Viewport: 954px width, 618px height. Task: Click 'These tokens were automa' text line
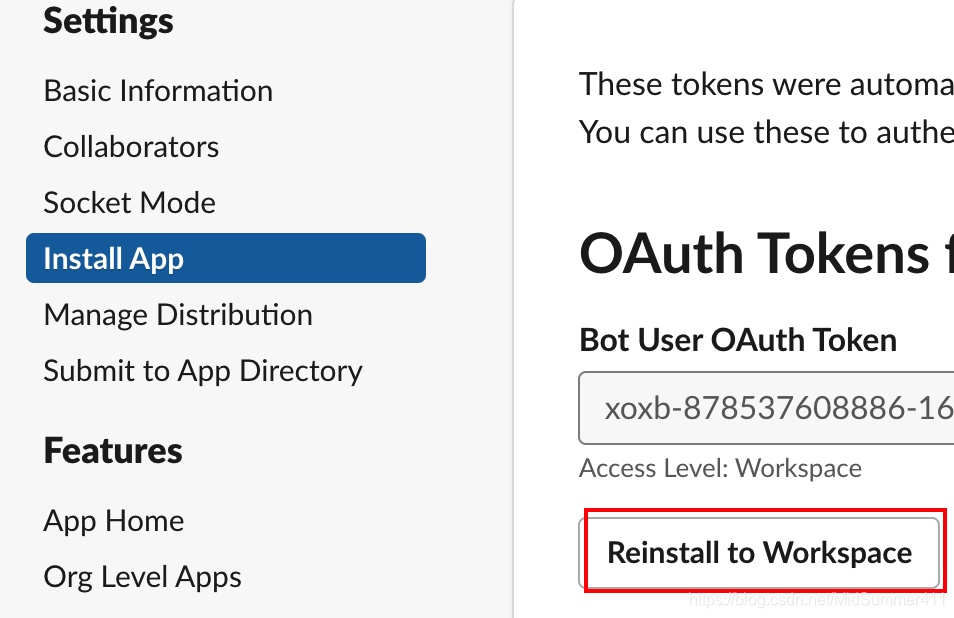767,84
